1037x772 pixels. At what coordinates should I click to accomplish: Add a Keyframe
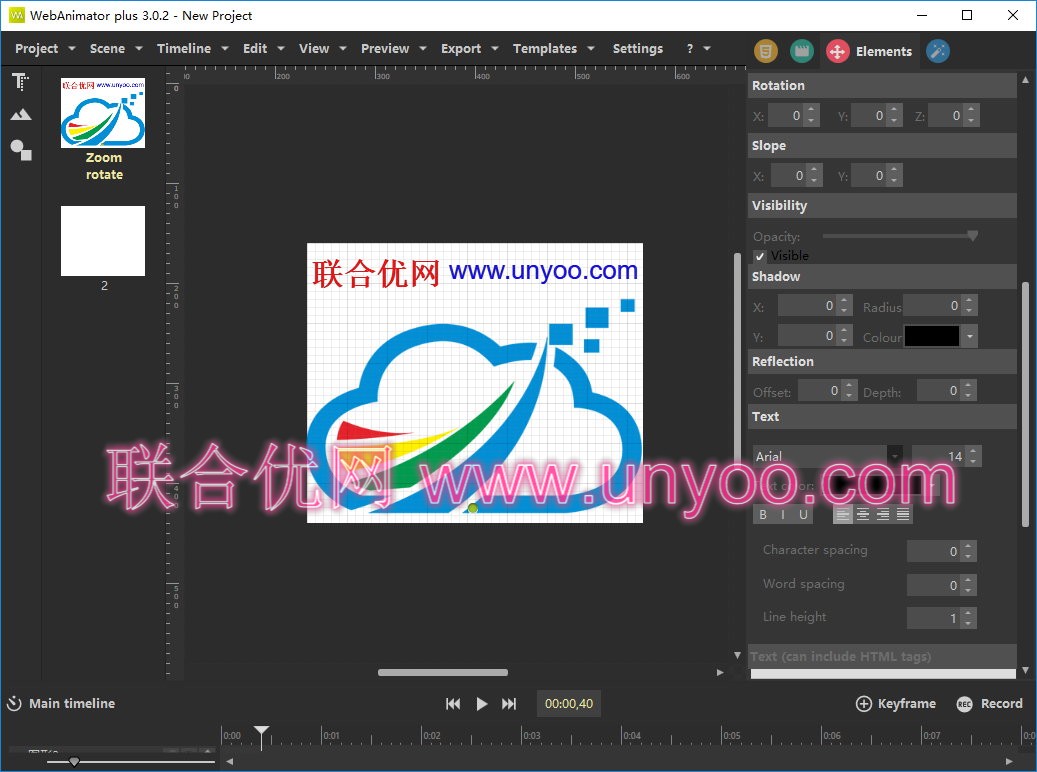pos(896,704)
